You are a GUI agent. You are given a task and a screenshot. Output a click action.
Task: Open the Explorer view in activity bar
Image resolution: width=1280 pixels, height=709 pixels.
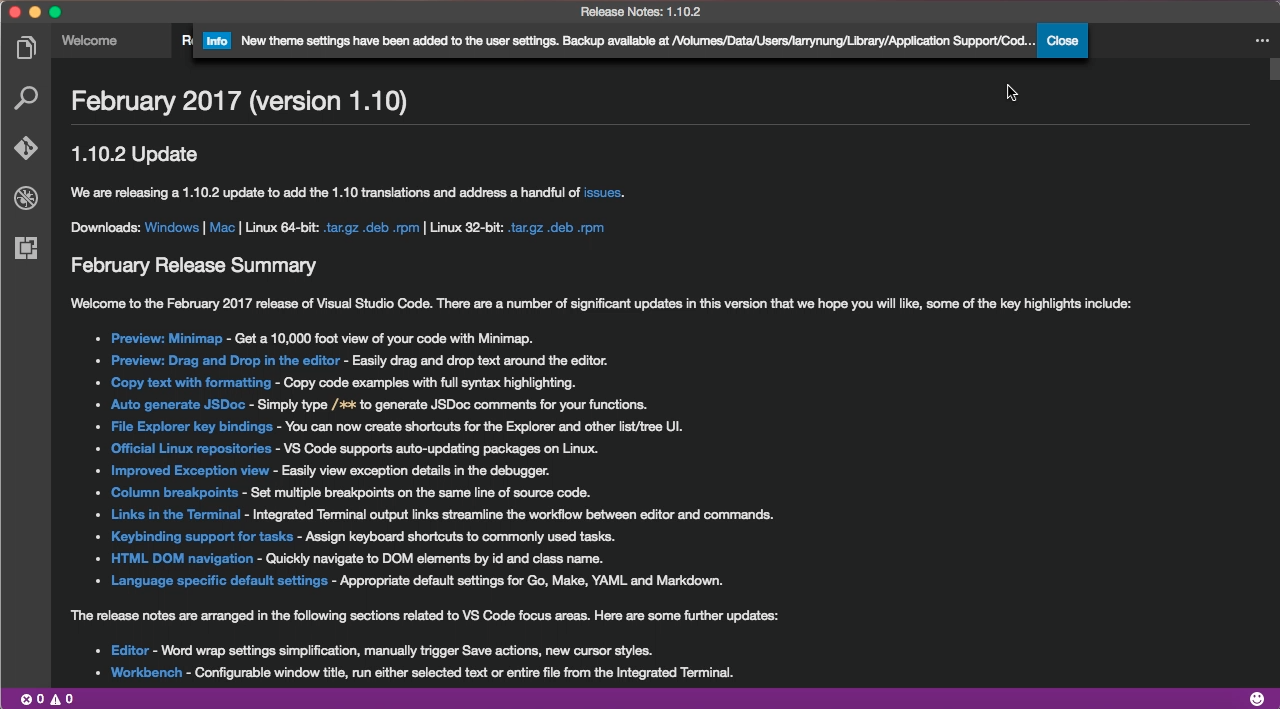(x=26, y=47)
